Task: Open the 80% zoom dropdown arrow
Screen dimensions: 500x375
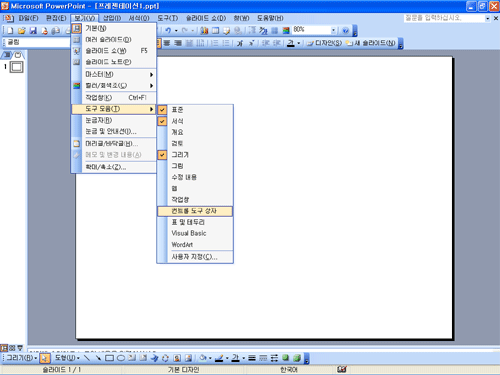Action: click(x=333, y=31)
